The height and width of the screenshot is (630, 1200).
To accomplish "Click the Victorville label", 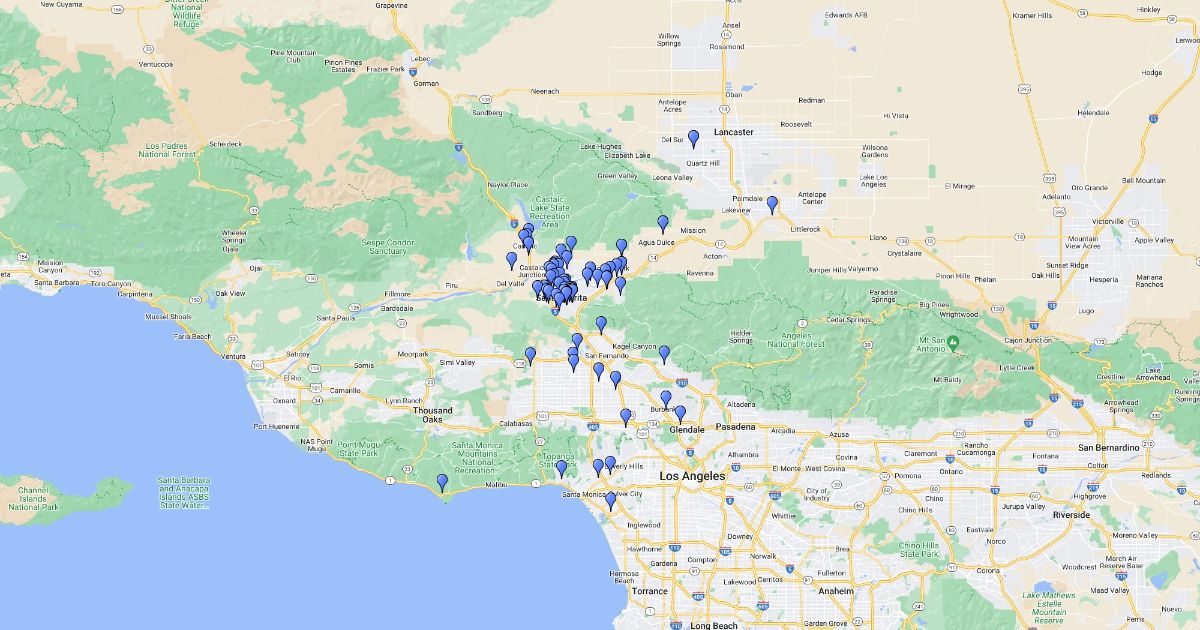I will point(1107,221).
